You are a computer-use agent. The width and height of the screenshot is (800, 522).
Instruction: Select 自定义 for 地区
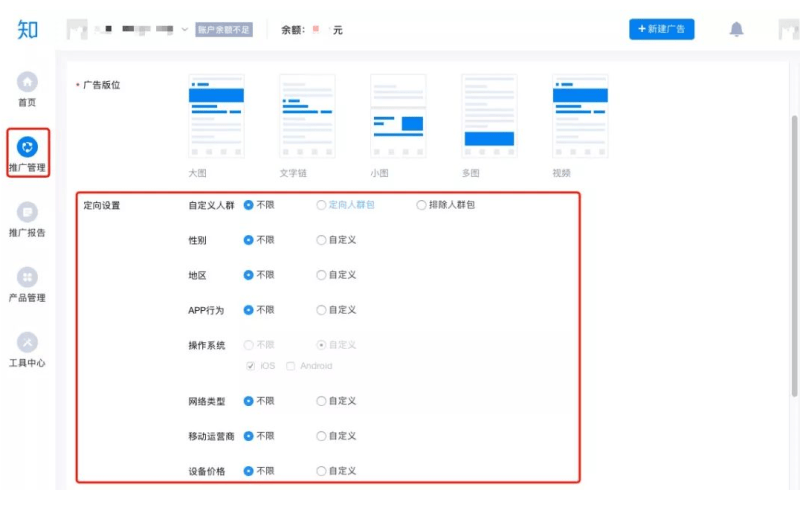[x=321, y=275]
